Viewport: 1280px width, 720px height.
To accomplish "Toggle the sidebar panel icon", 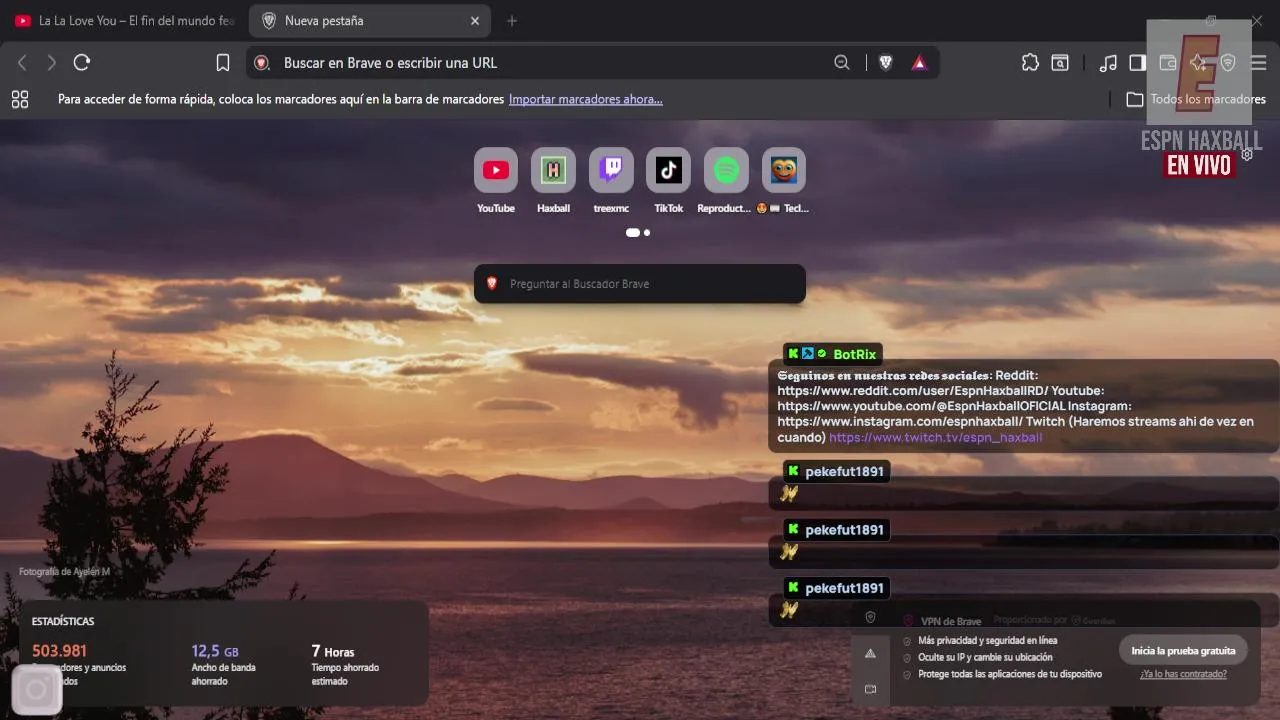I will click(1137, 63).
